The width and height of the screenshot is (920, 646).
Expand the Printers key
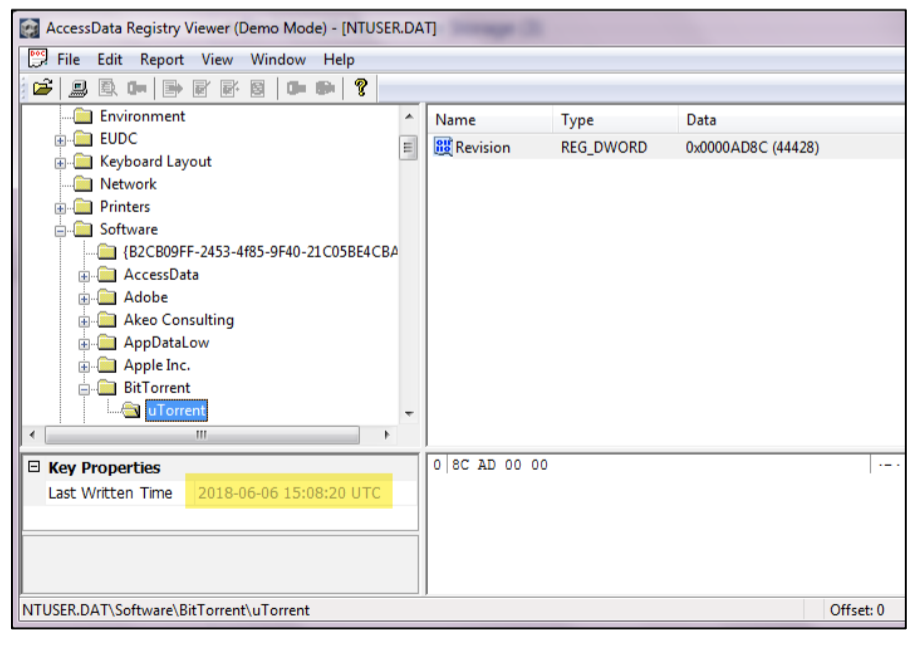60,208
